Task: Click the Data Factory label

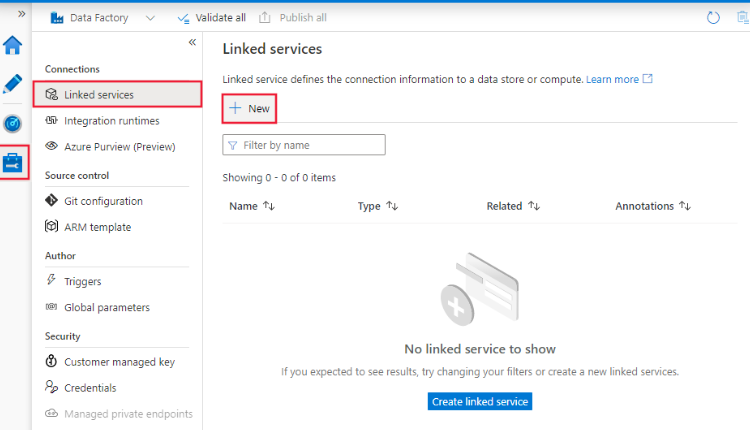Action: click(x=99, y=18)
